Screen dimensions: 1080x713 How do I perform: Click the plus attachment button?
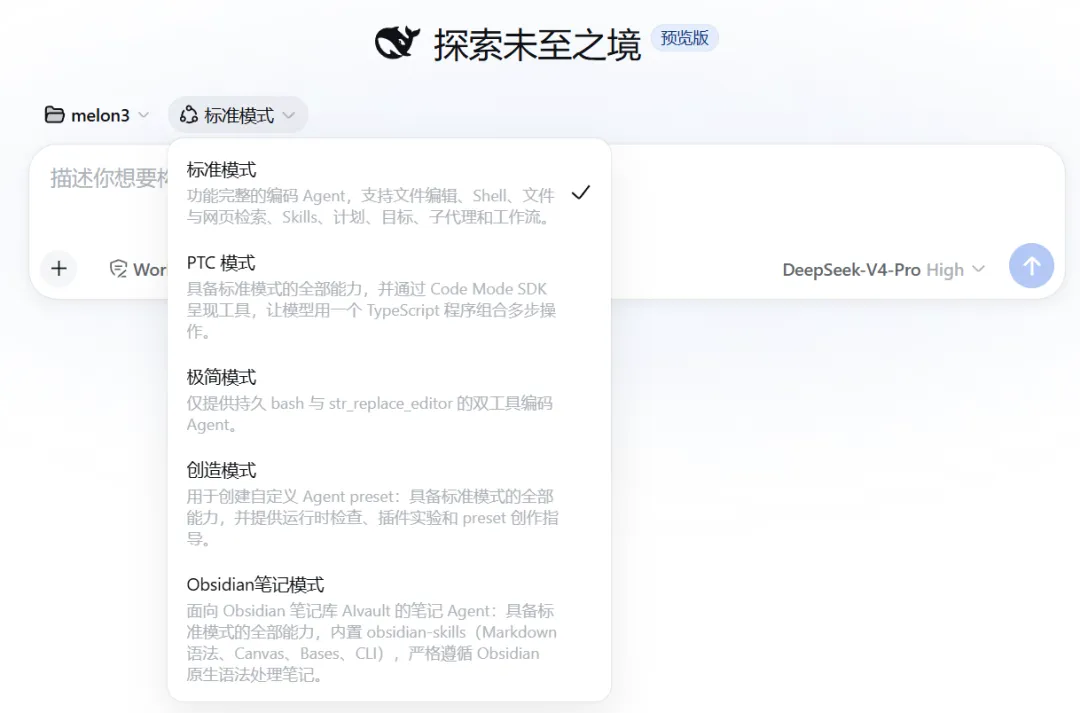click(x=59, y=268)
